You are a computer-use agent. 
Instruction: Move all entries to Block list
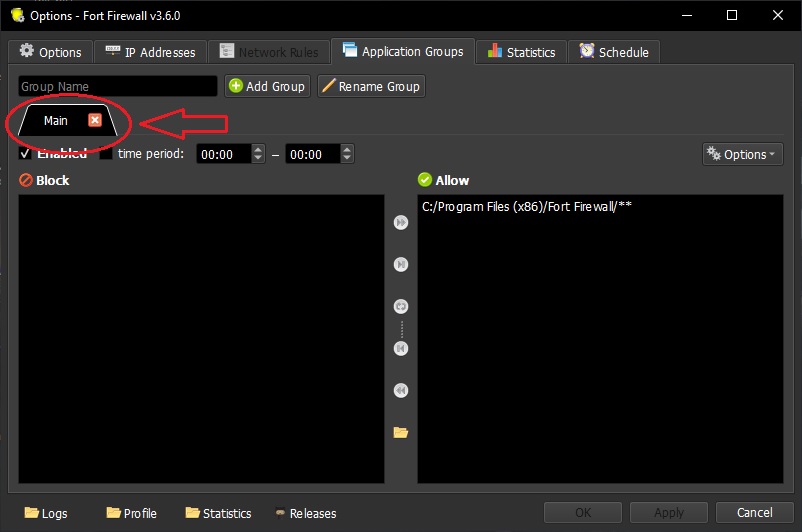tap(401, 390)
